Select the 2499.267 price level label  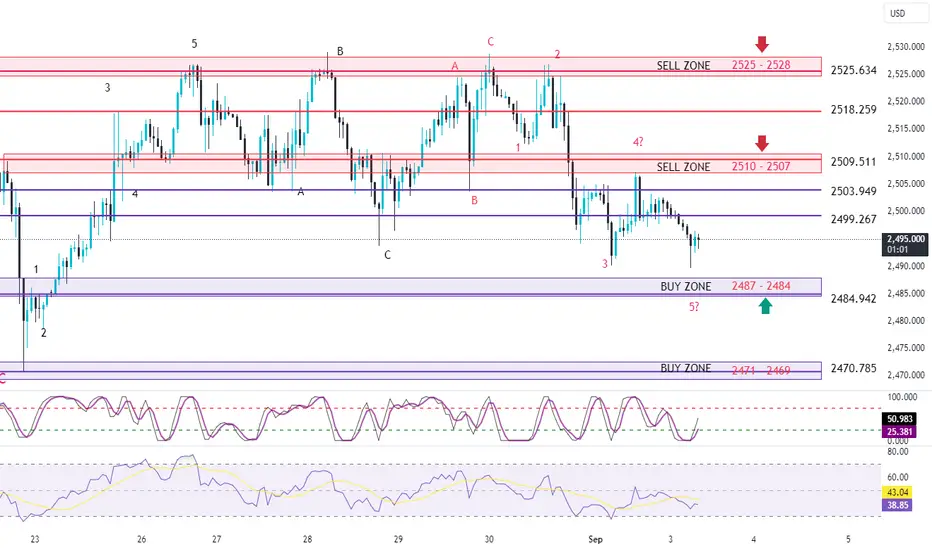[854, 219]
